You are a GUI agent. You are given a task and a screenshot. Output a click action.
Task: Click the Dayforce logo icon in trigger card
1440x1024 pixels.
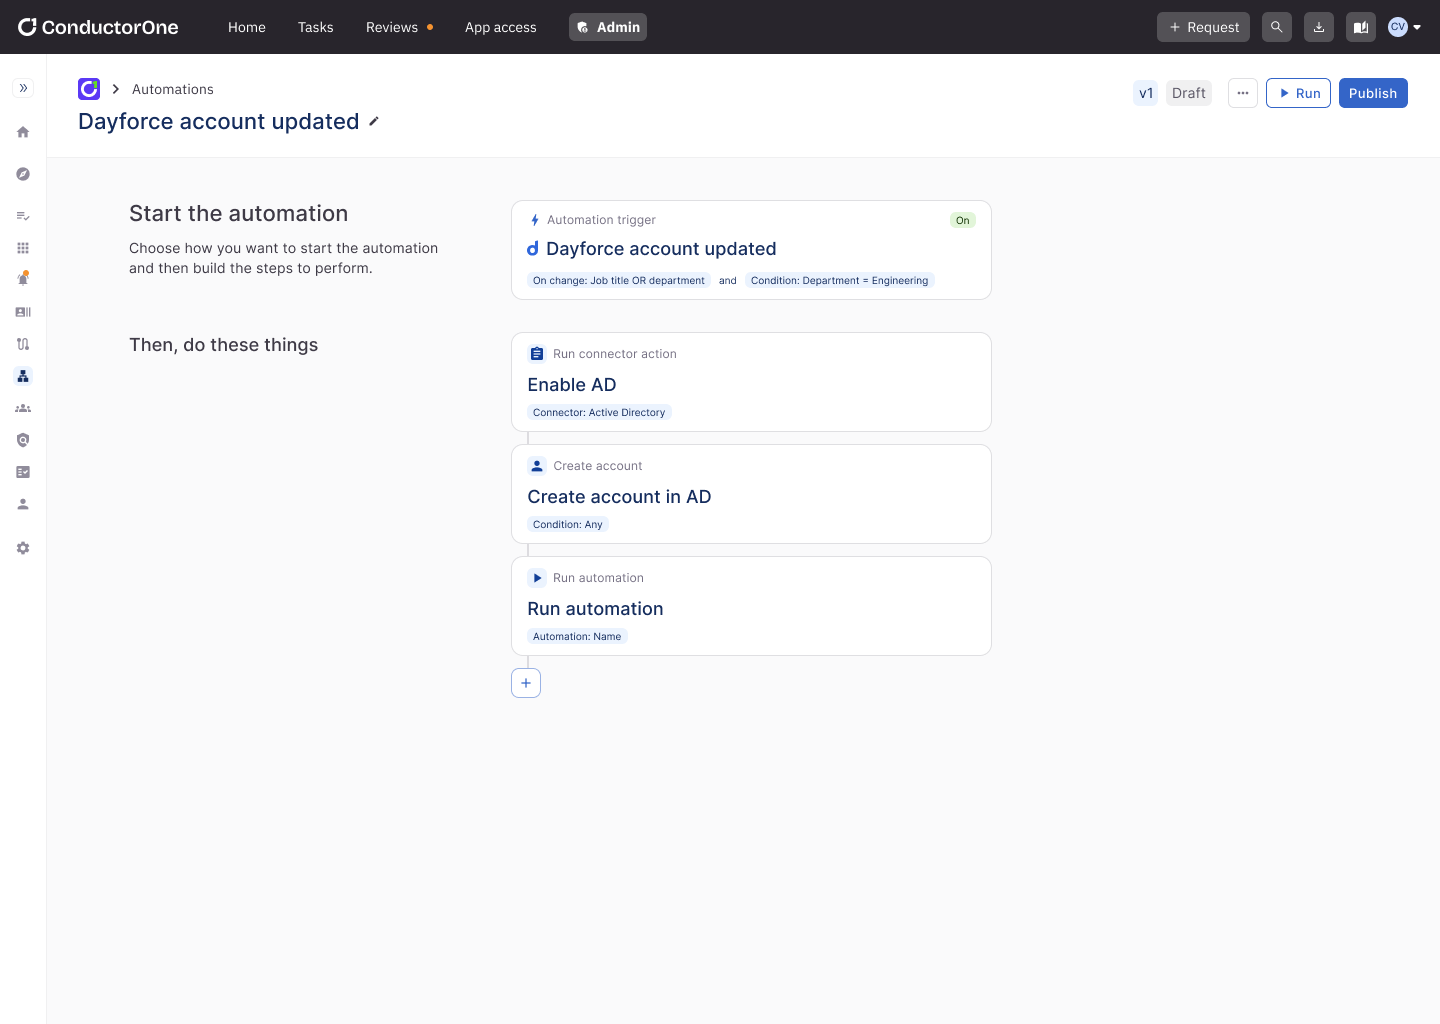[533, 248]
